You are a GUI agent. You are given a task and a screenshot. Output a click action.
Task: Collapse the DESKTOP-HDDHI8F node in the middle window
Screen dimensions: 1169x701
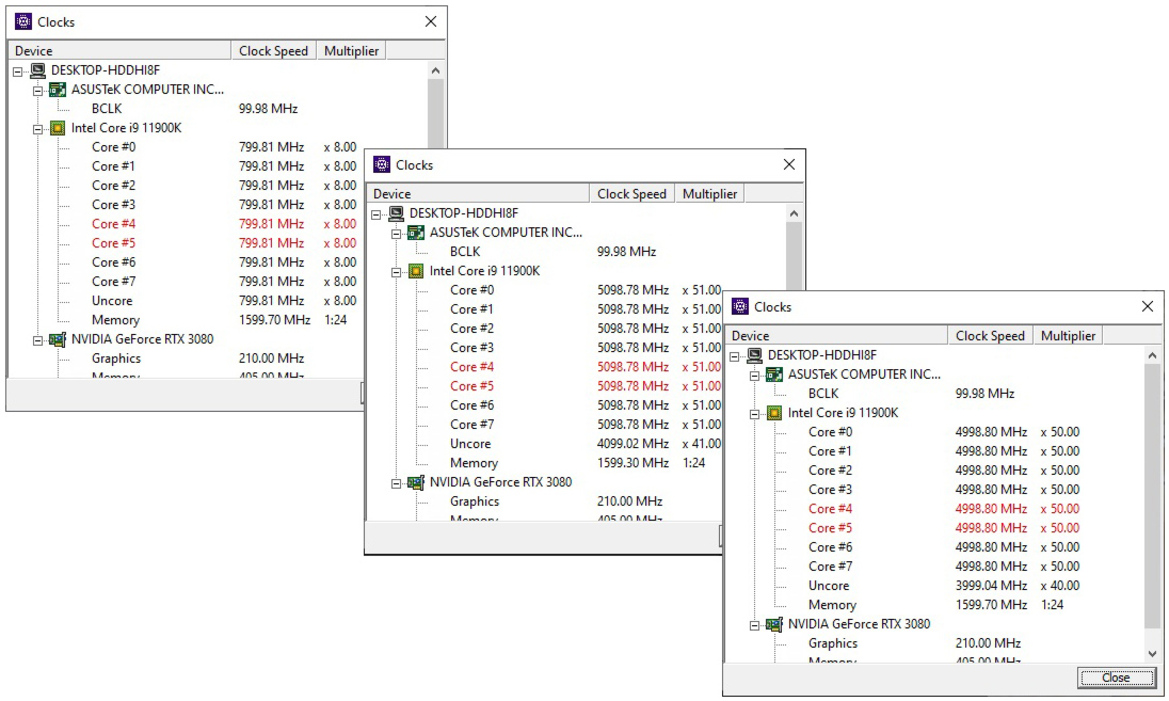(376, 215)
